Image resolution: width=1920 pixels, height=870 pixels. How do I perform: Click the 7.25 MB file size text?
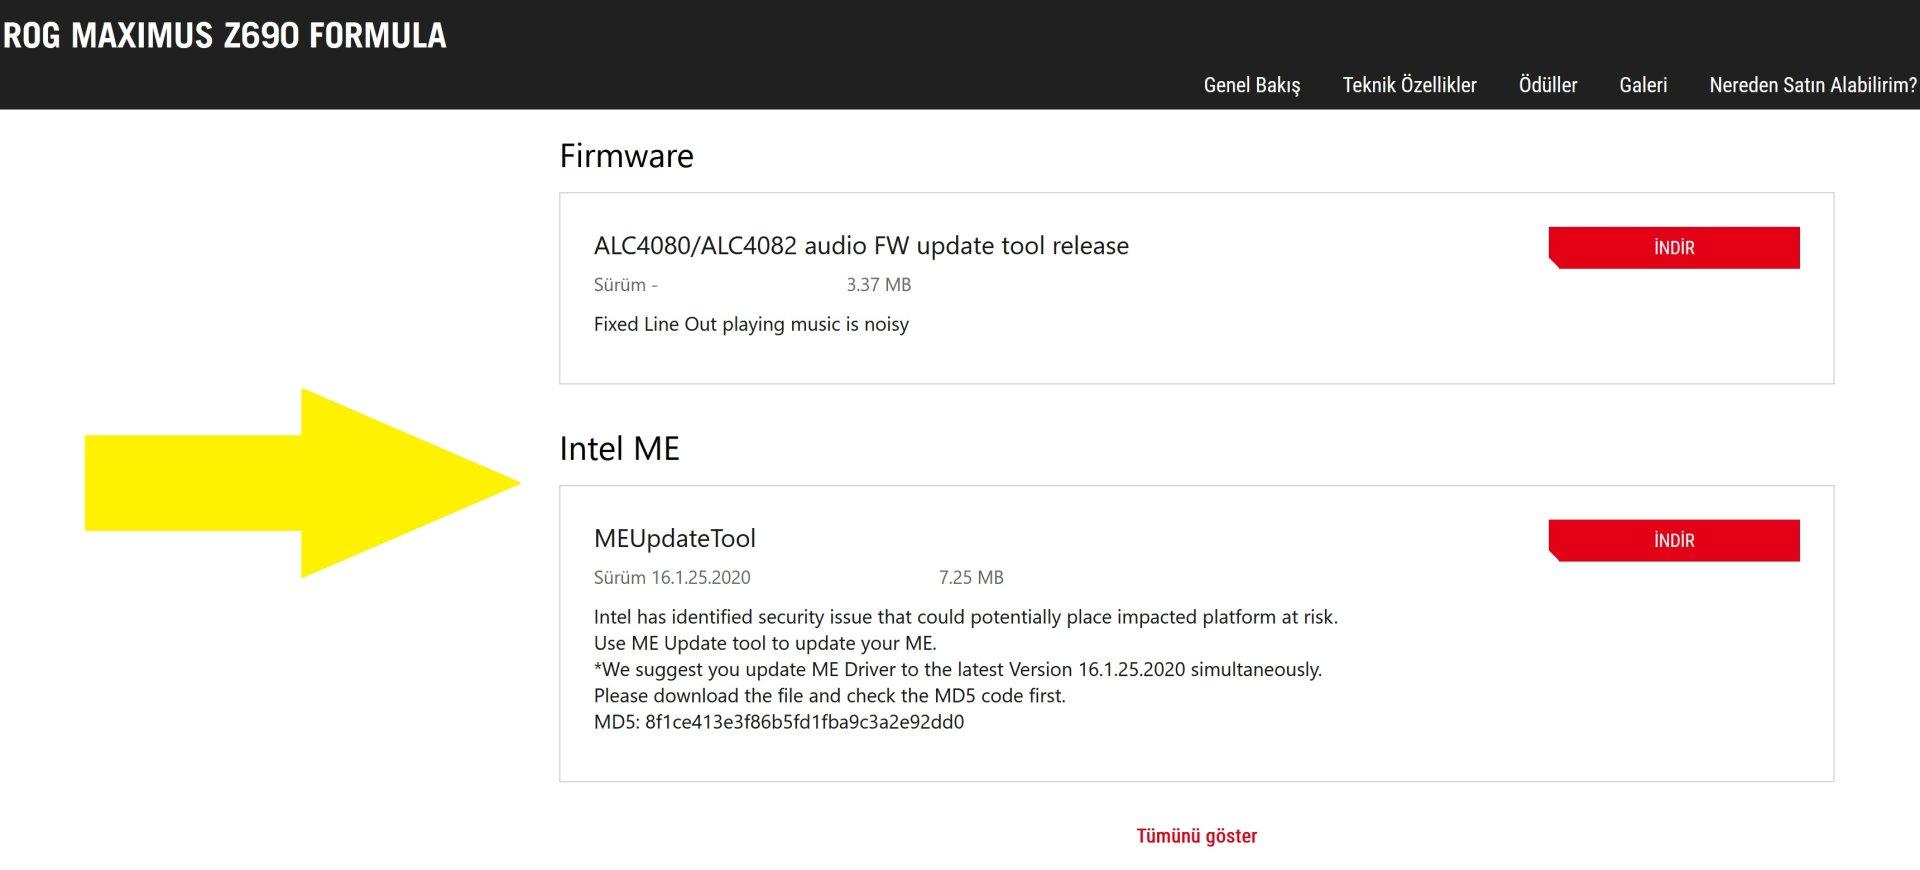pos(970,578)
